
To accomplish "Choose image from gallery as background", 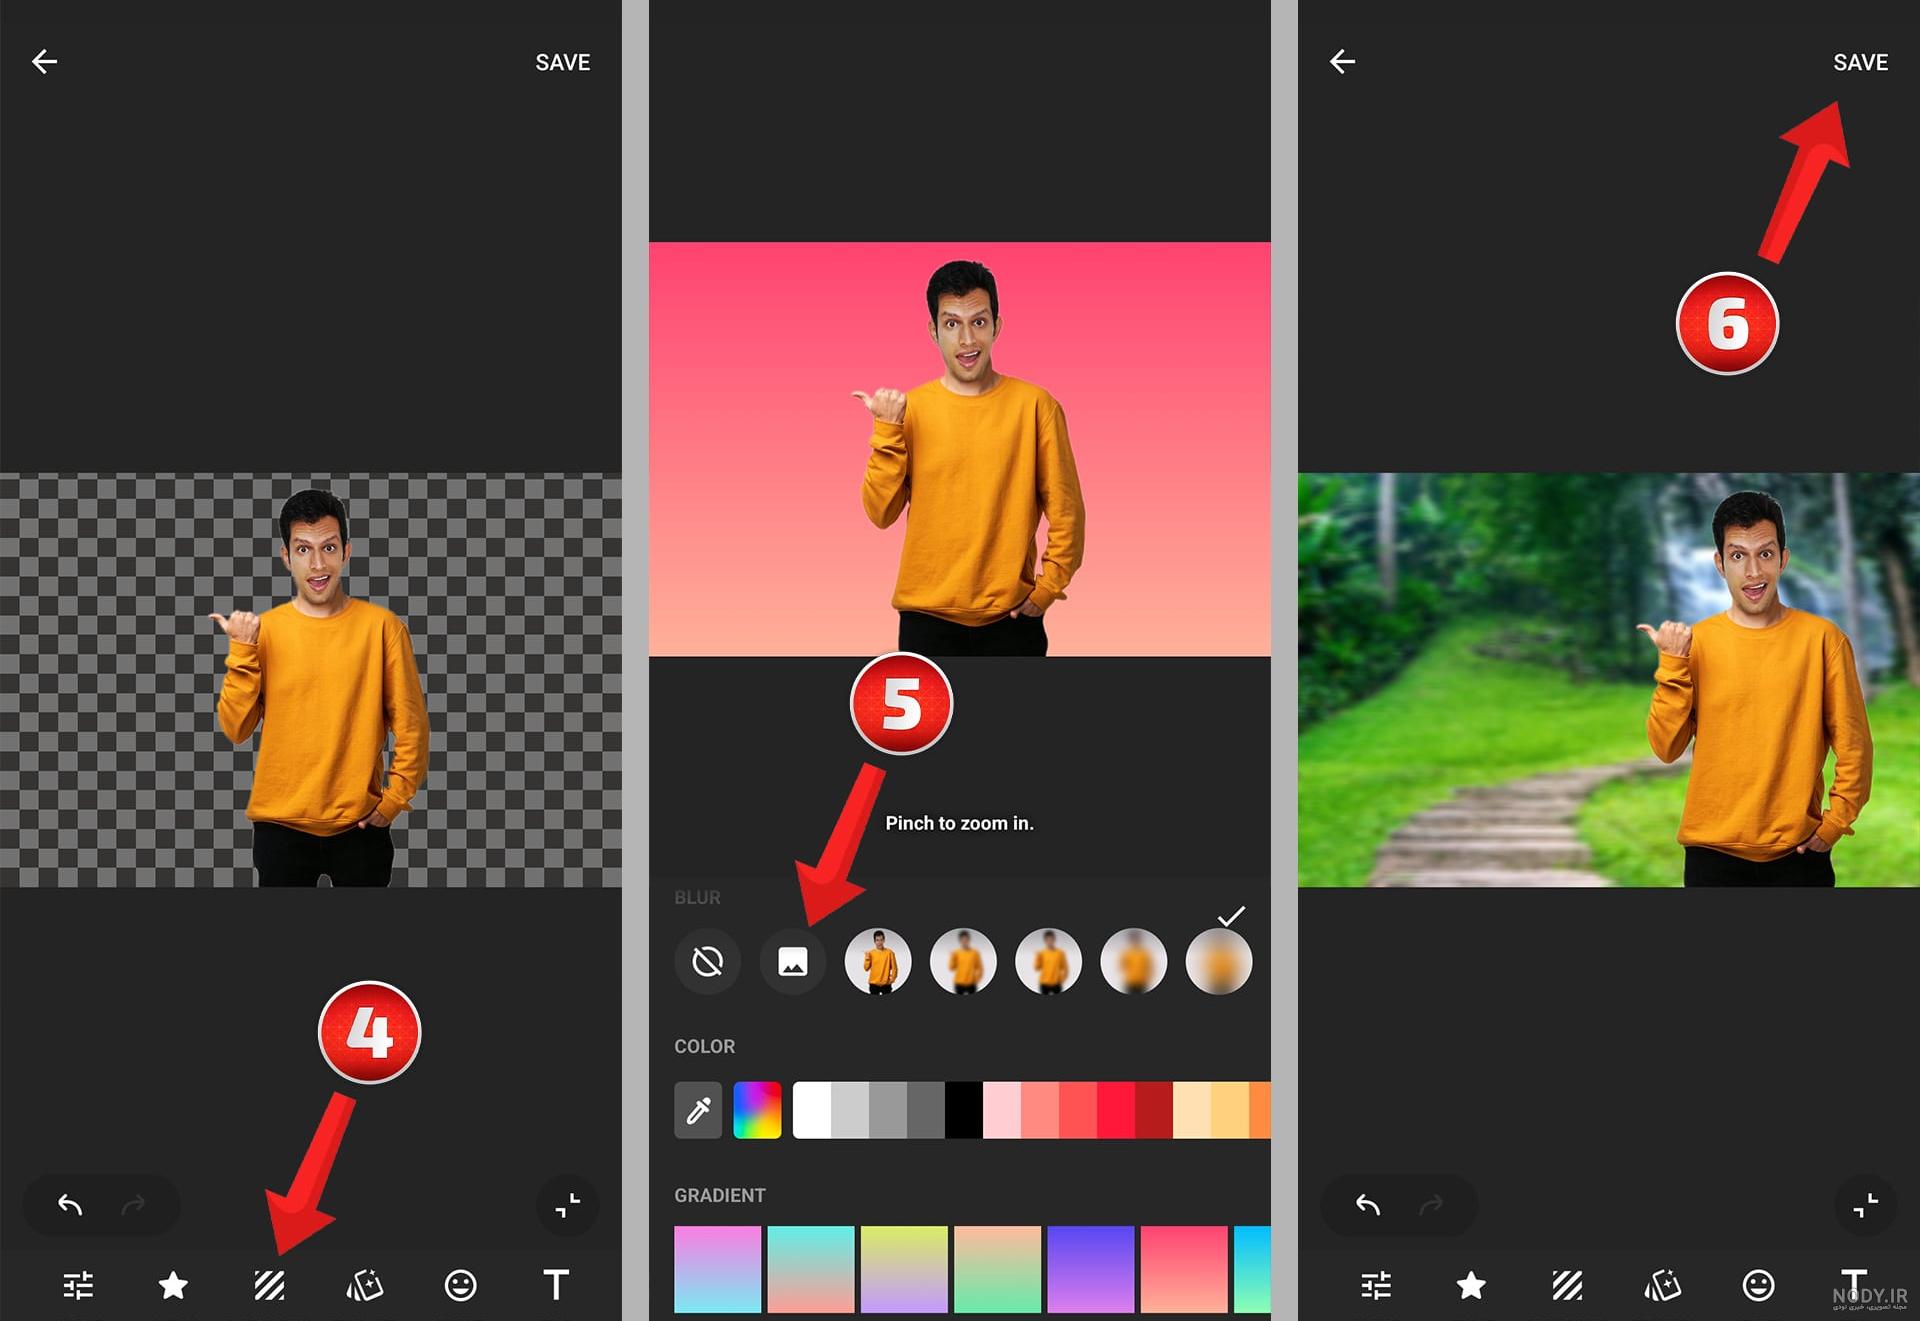I will point(793,962).
